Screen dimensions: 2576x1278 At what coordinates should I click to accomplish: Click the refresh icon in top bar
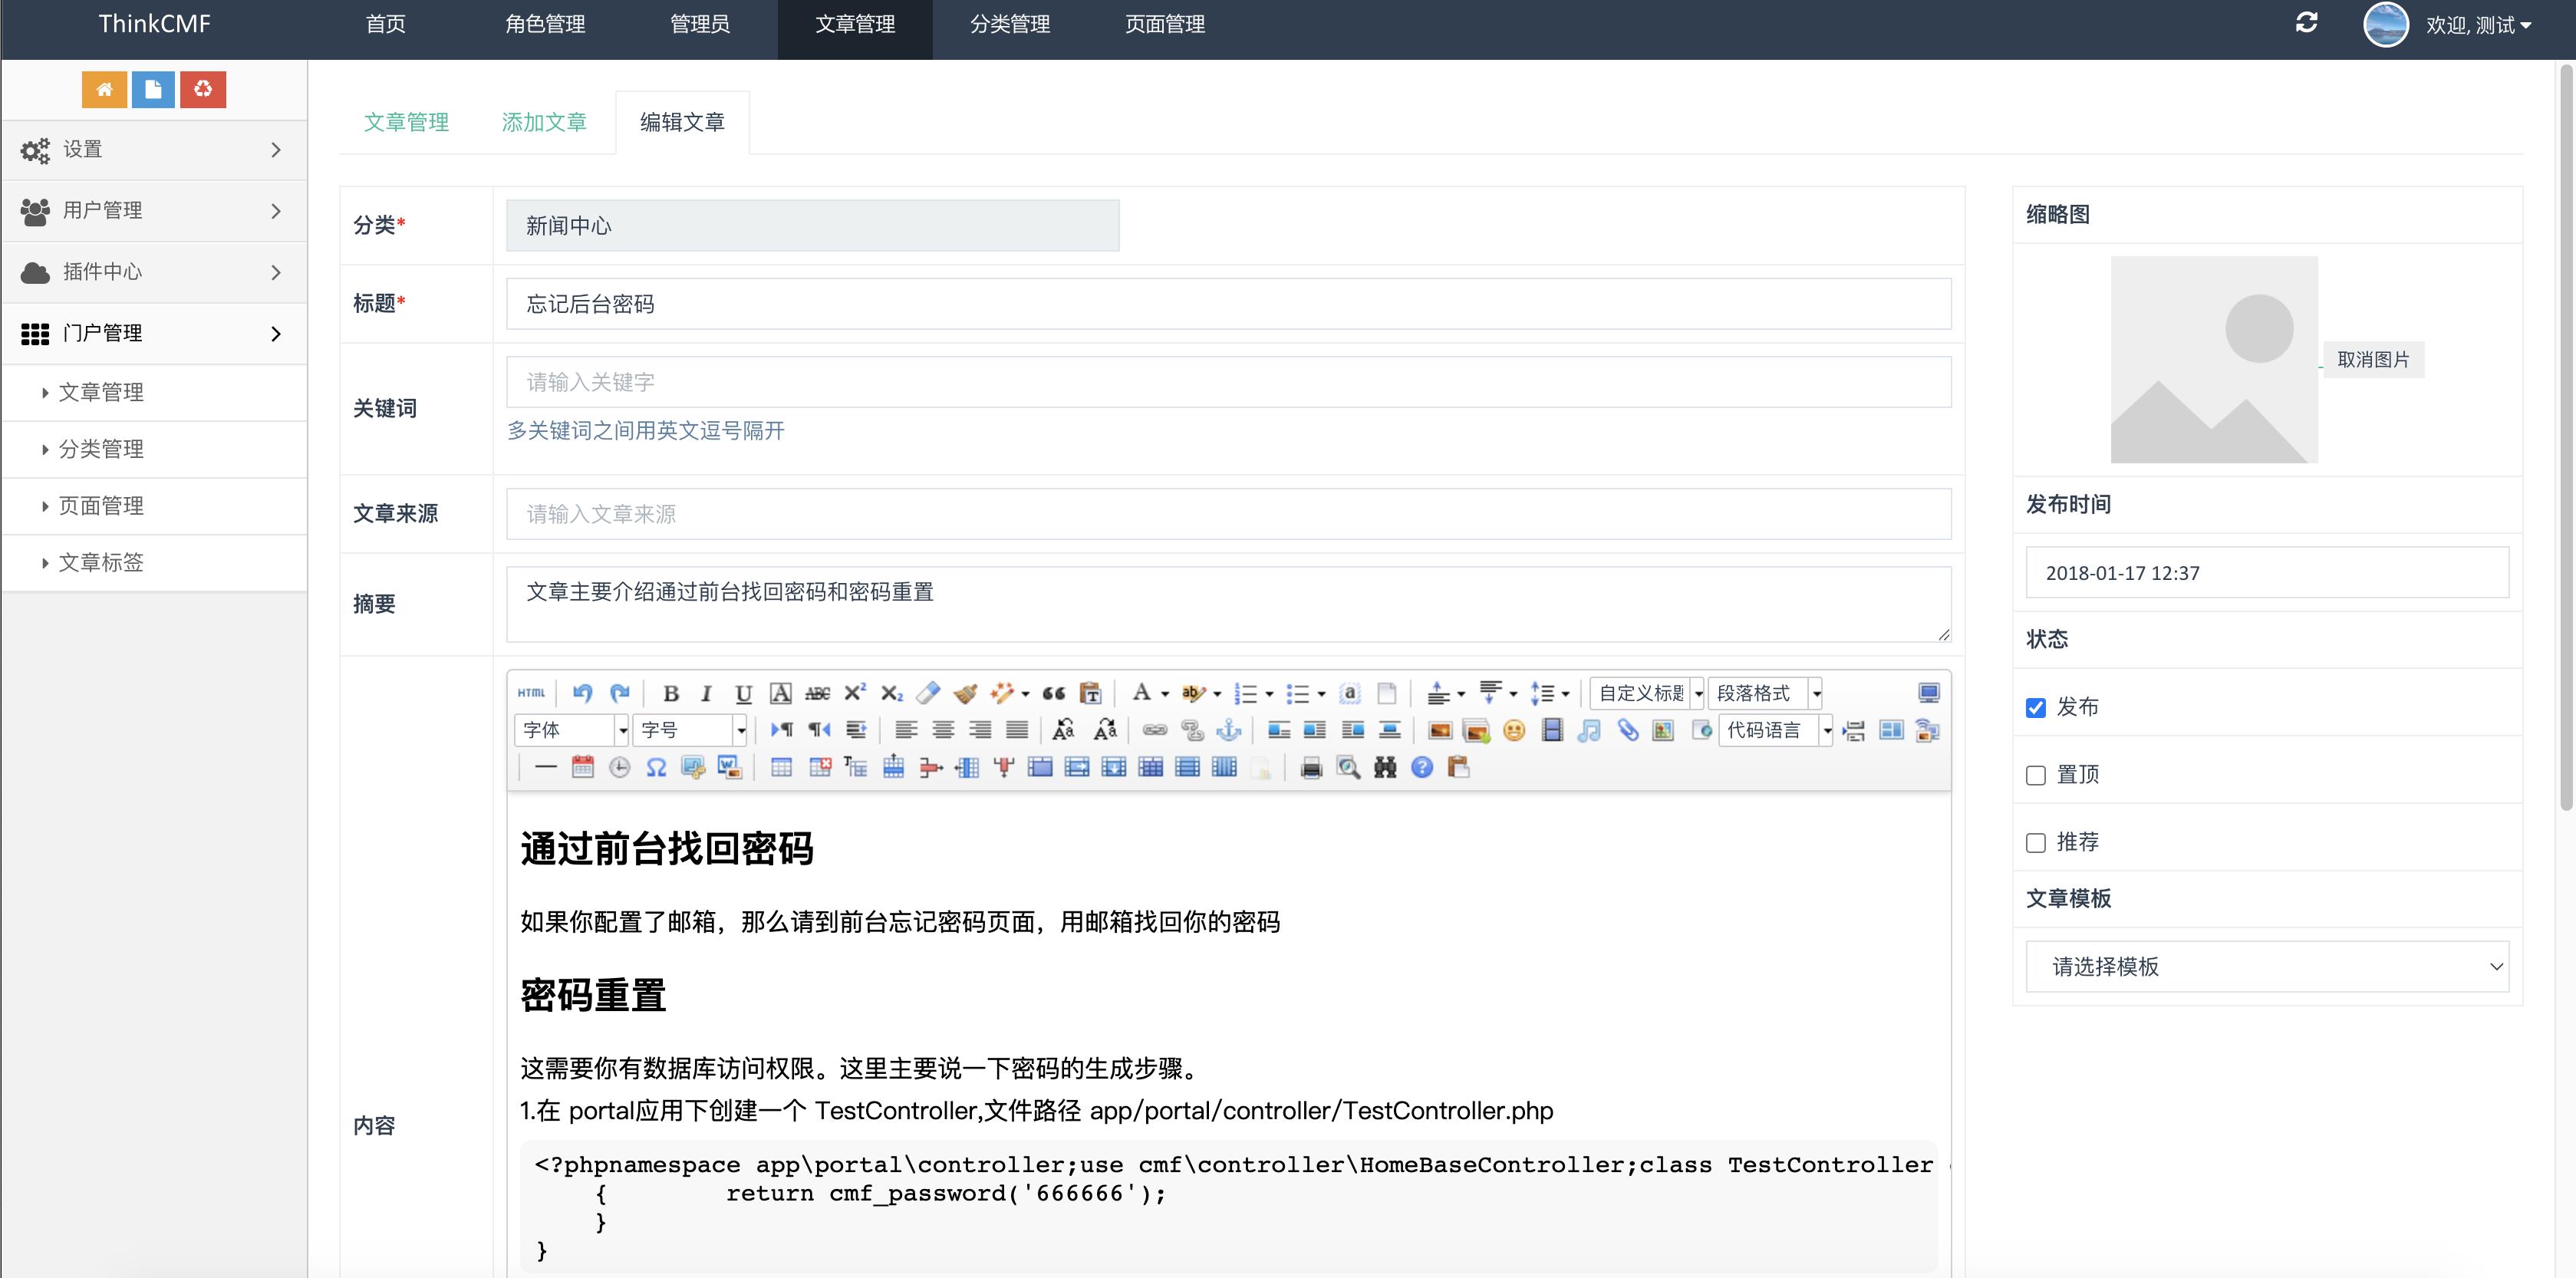tap(2306, 23)
